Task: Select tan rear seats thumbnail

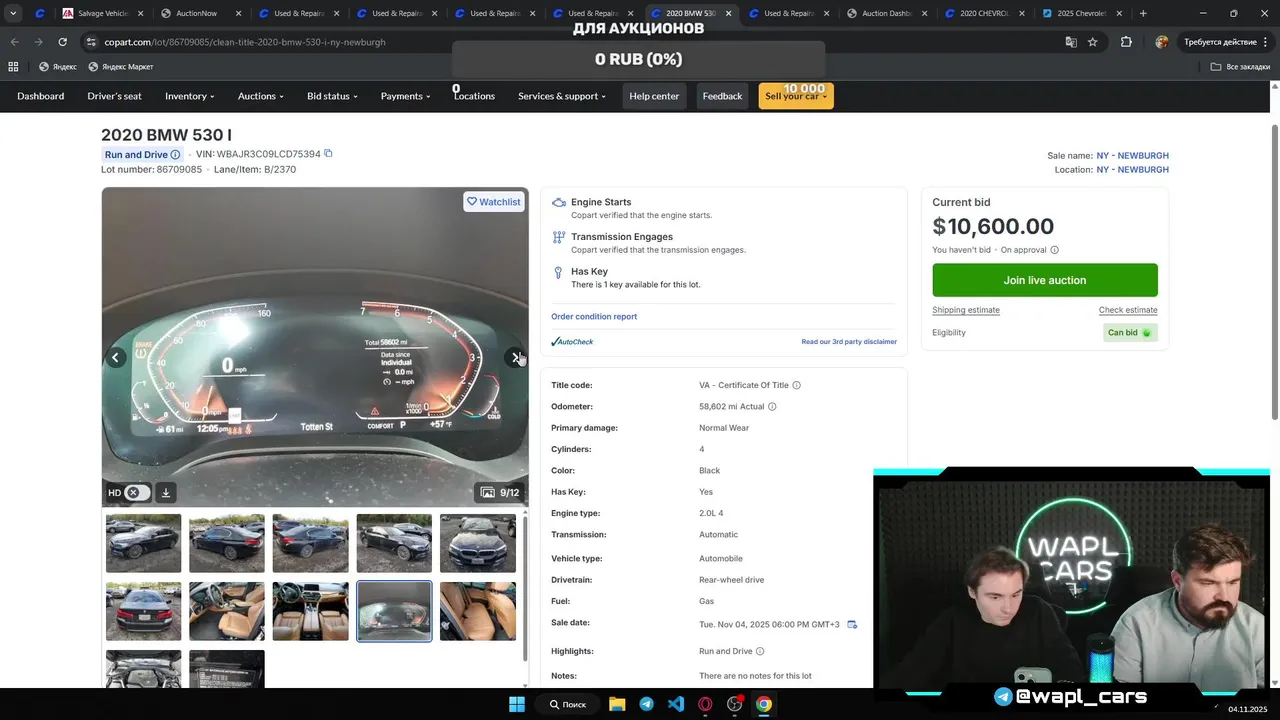Action: click(x=478, y=611)
